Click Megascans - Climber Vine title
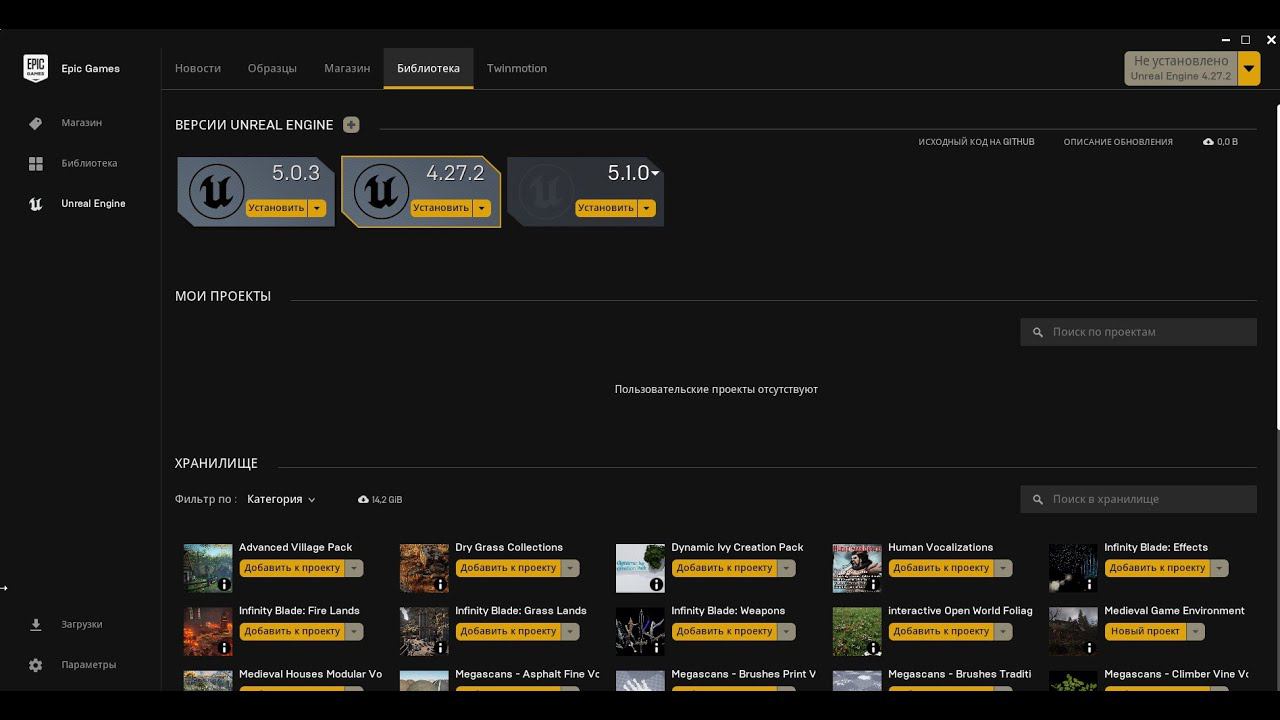 [1176, 674]
